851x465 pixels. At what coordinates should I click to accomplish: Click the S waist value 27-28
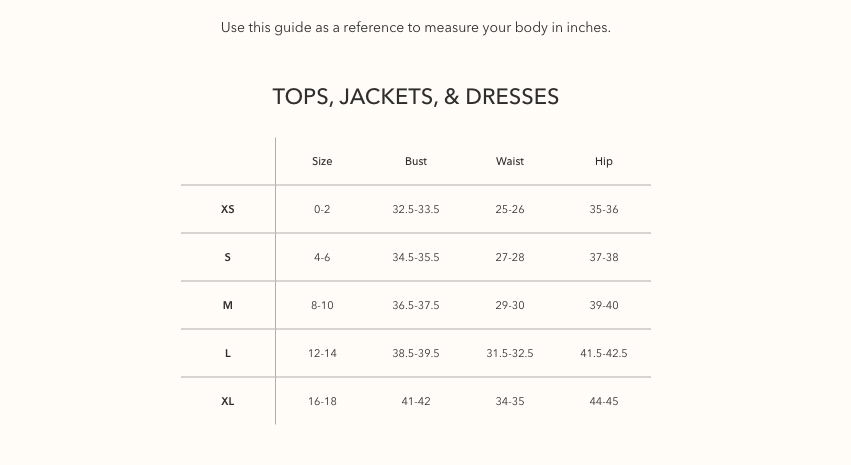510,258
